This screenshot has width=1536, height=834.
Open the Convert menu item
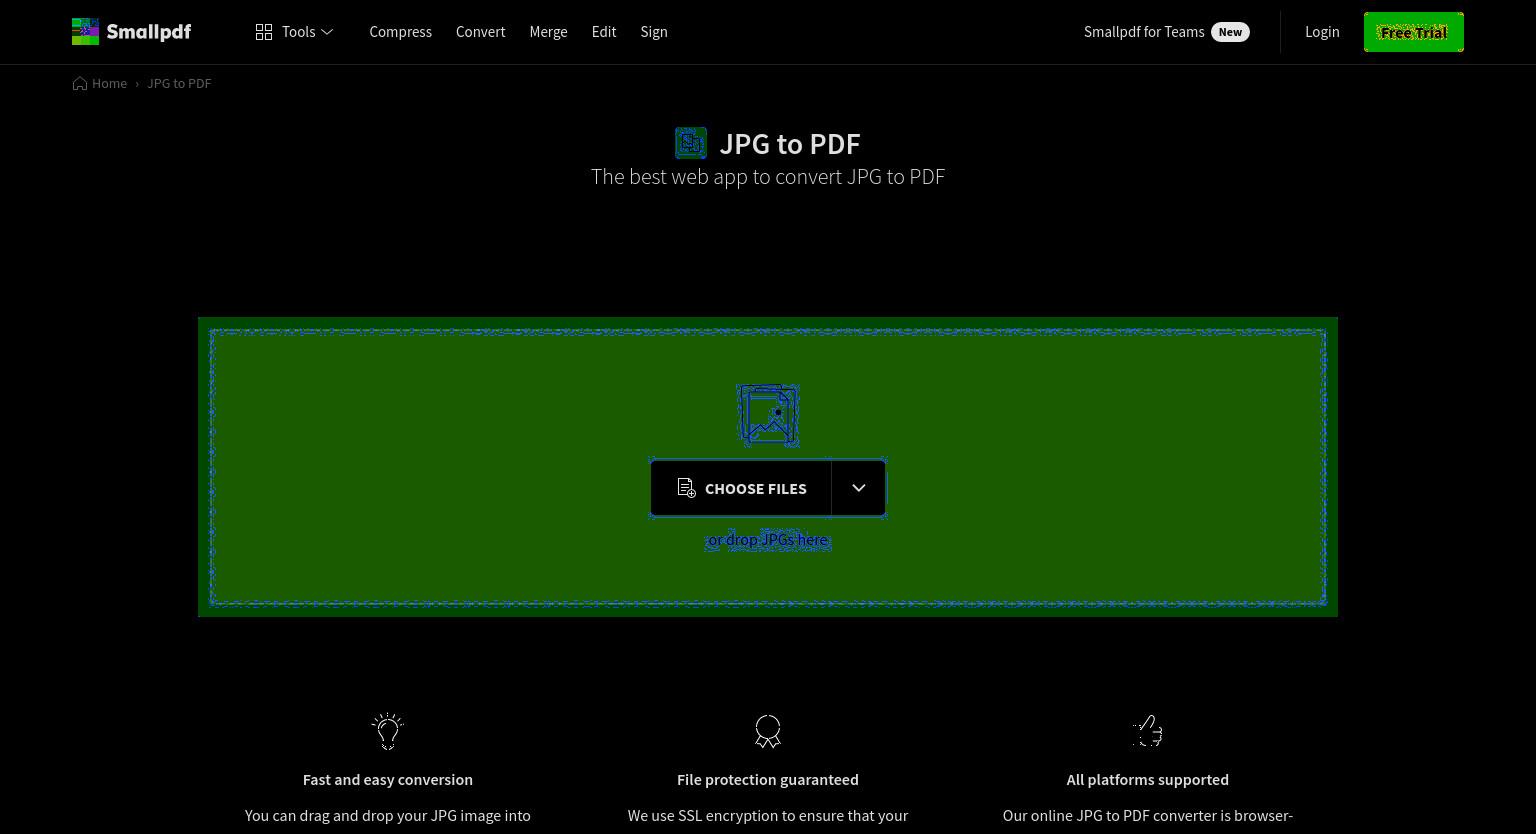click(480, 32)
